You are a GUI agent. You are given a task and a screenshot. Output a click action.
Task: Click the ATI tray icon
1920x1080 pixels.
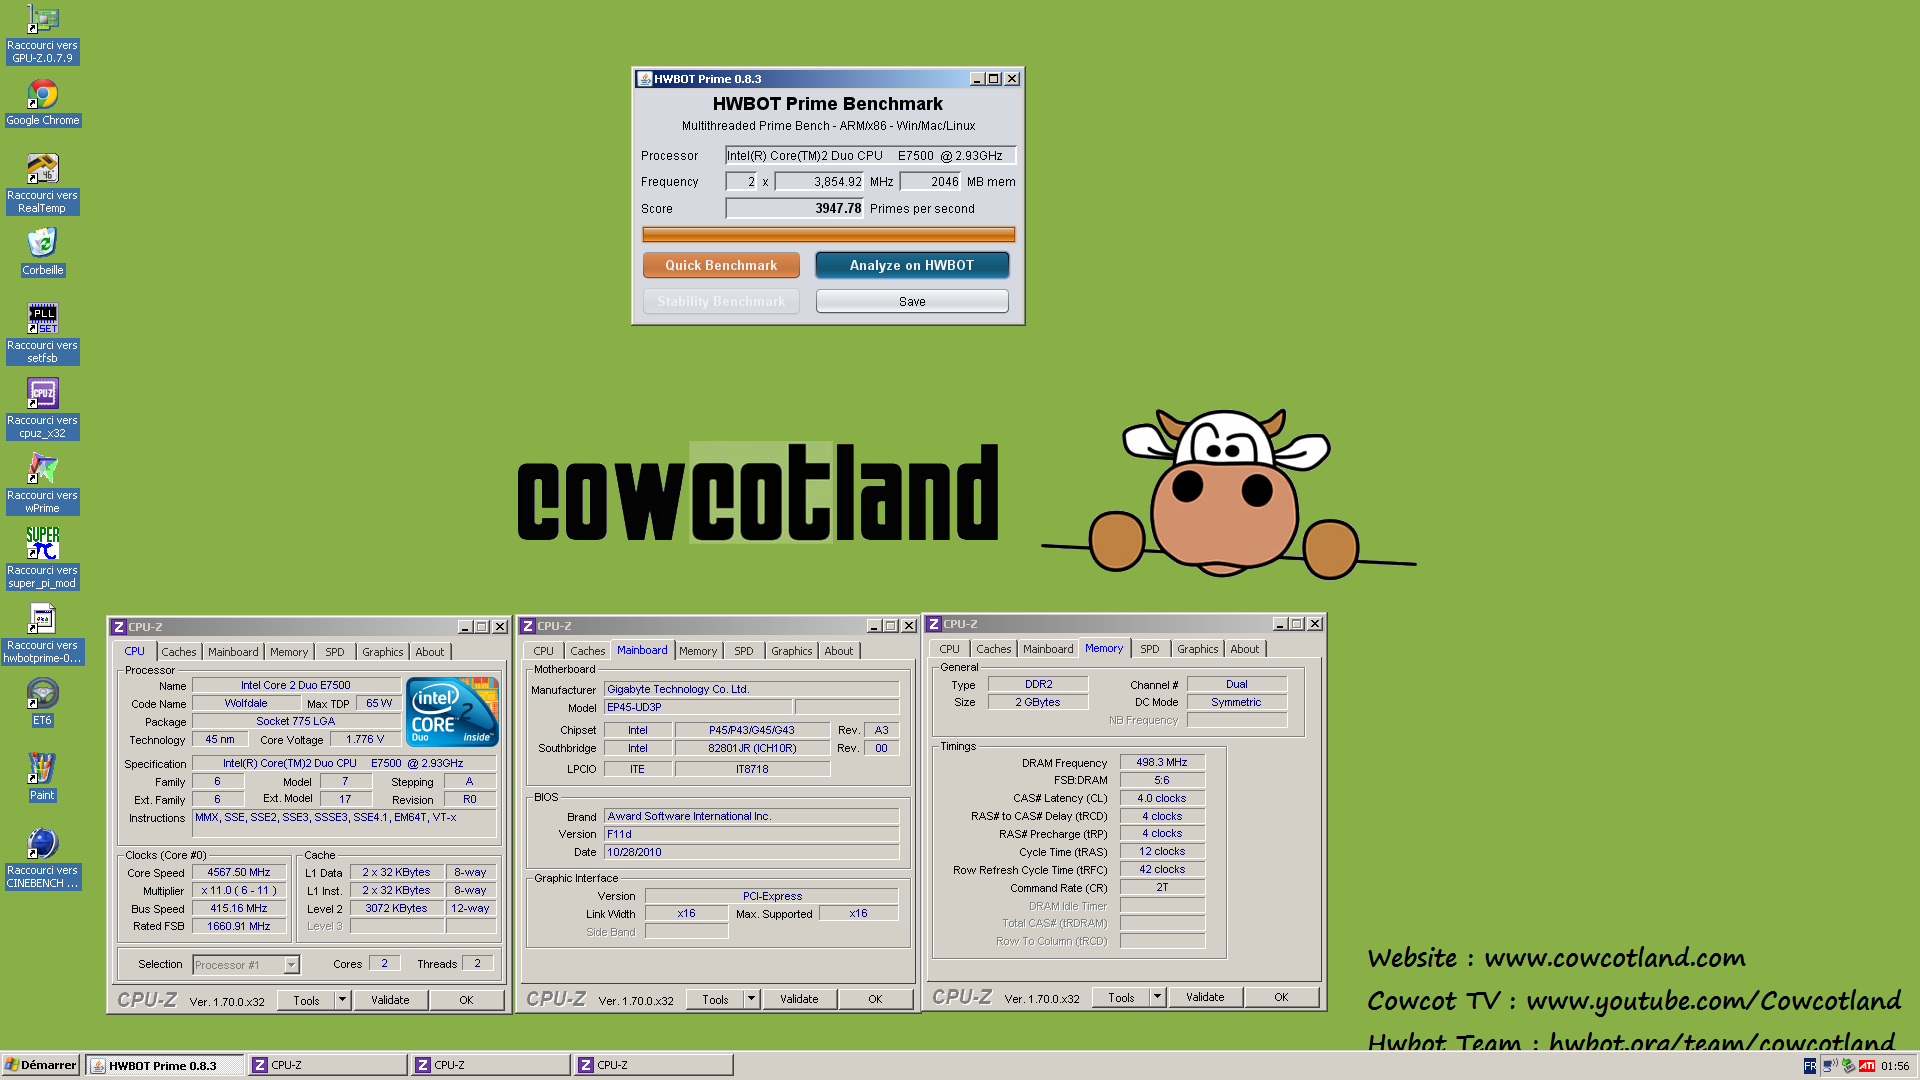(1867, 1066)
